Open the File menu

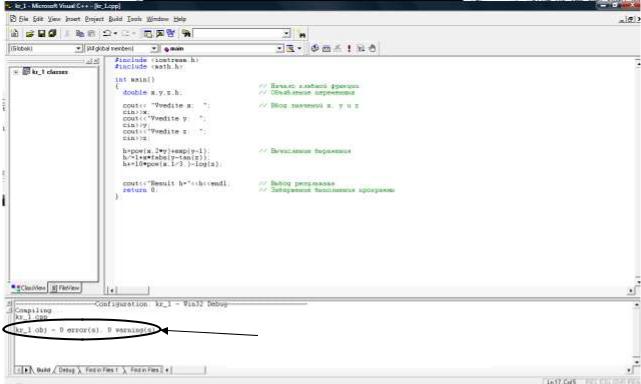24,19
